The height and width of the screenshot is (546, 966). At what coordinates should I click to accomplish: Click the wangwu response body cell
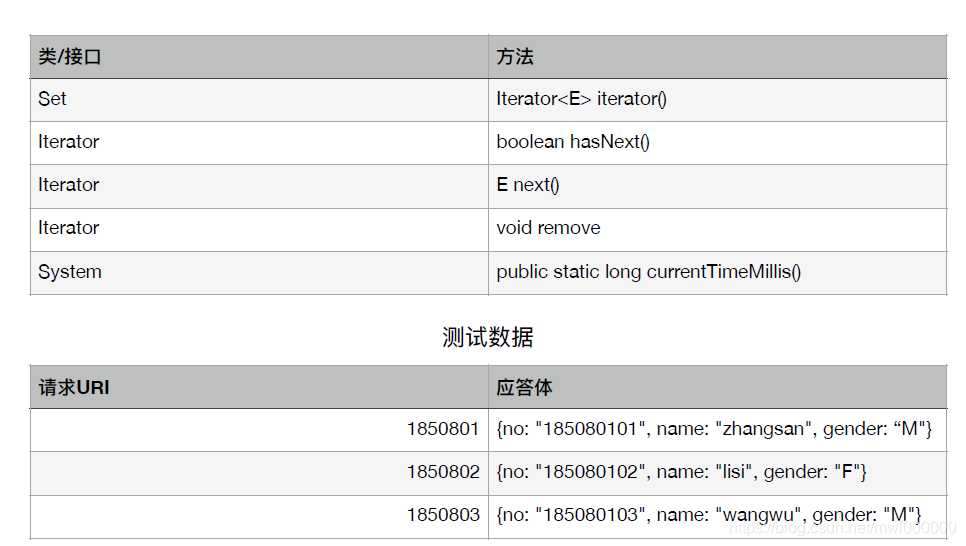(718, 516)
